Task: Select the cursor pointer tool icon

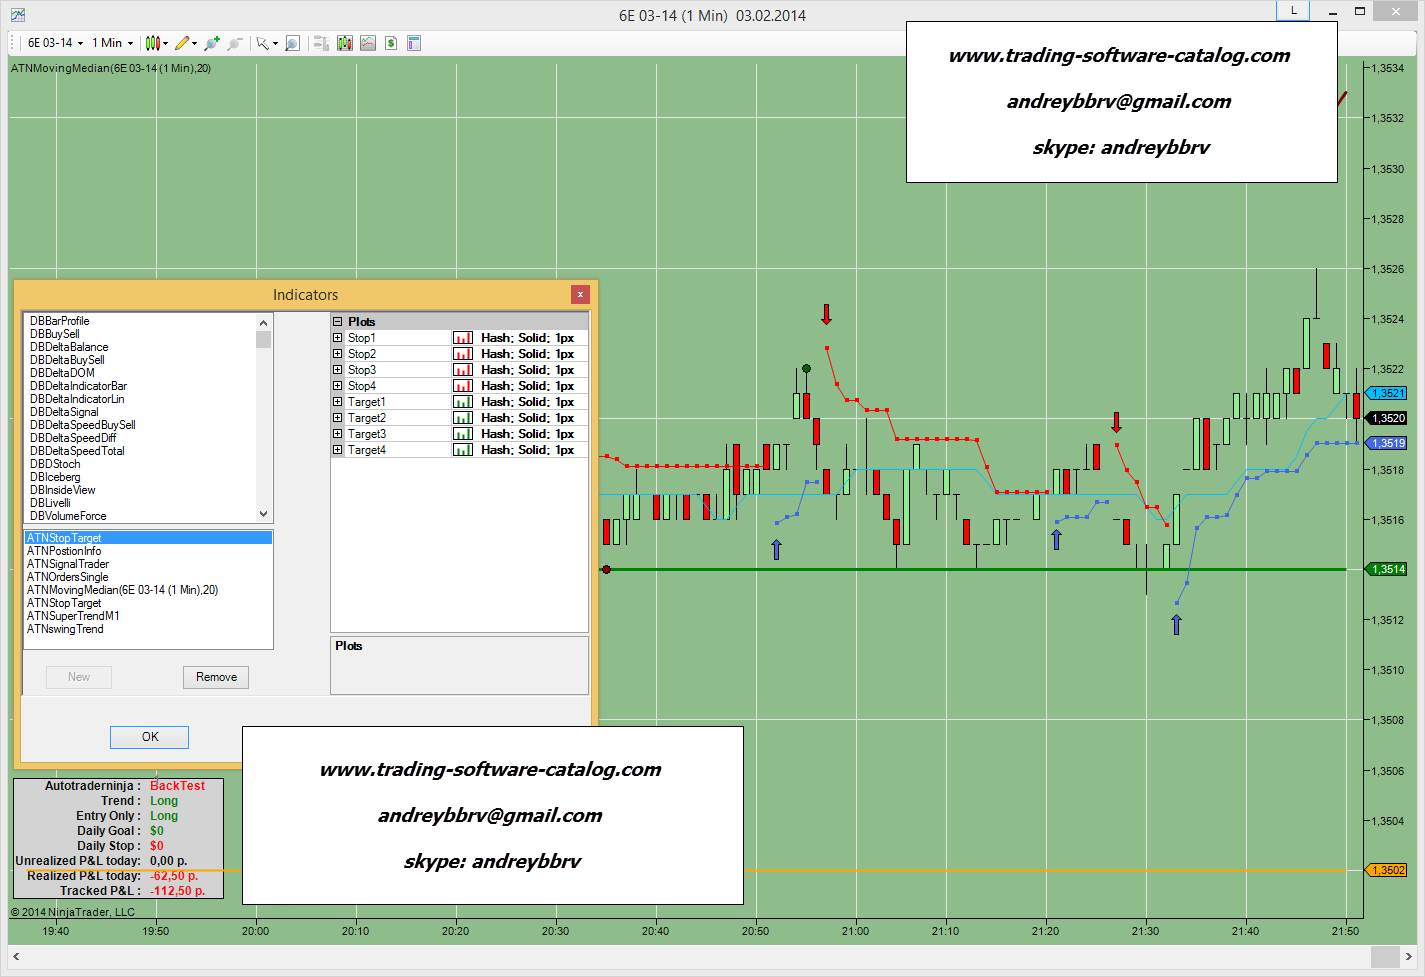Action: coord(262,43)
